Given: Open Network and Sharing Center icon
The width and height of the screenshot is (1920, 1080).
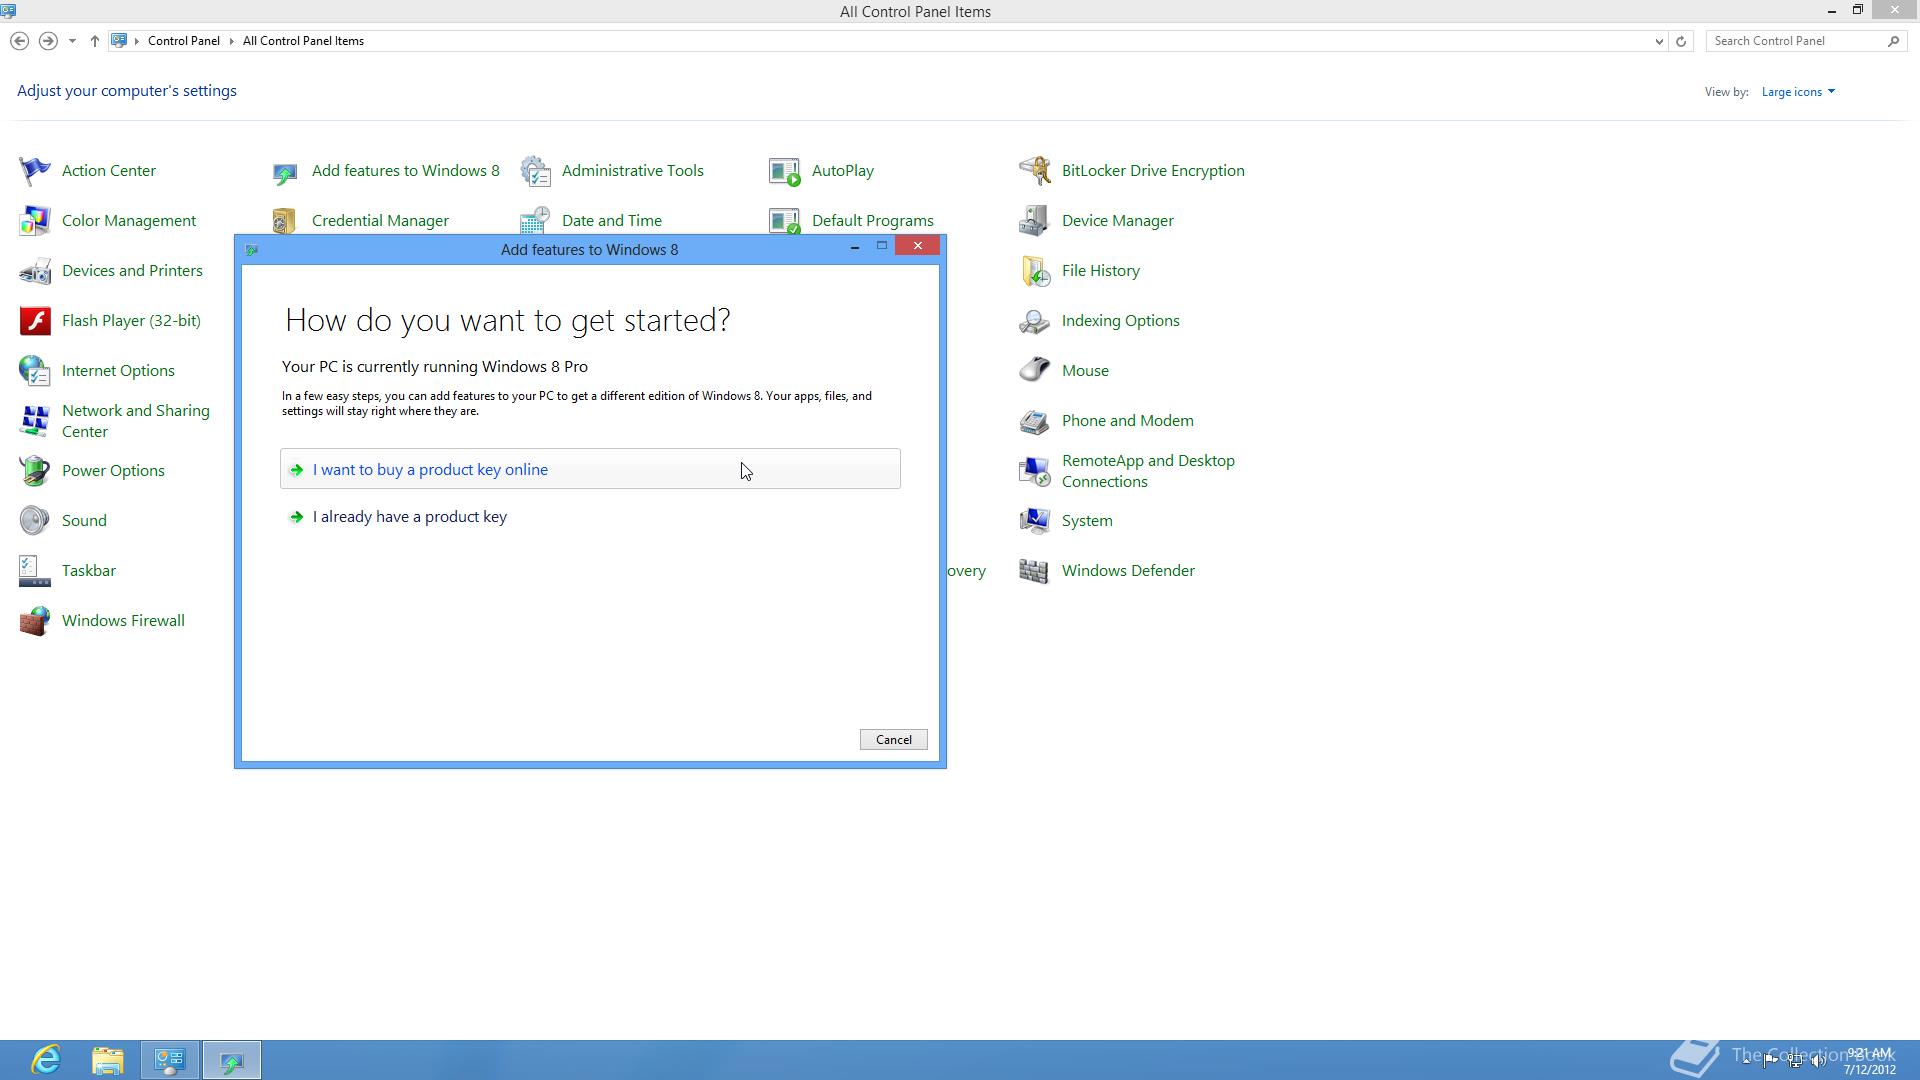Looking at the screenshot, I should point(35,421).
